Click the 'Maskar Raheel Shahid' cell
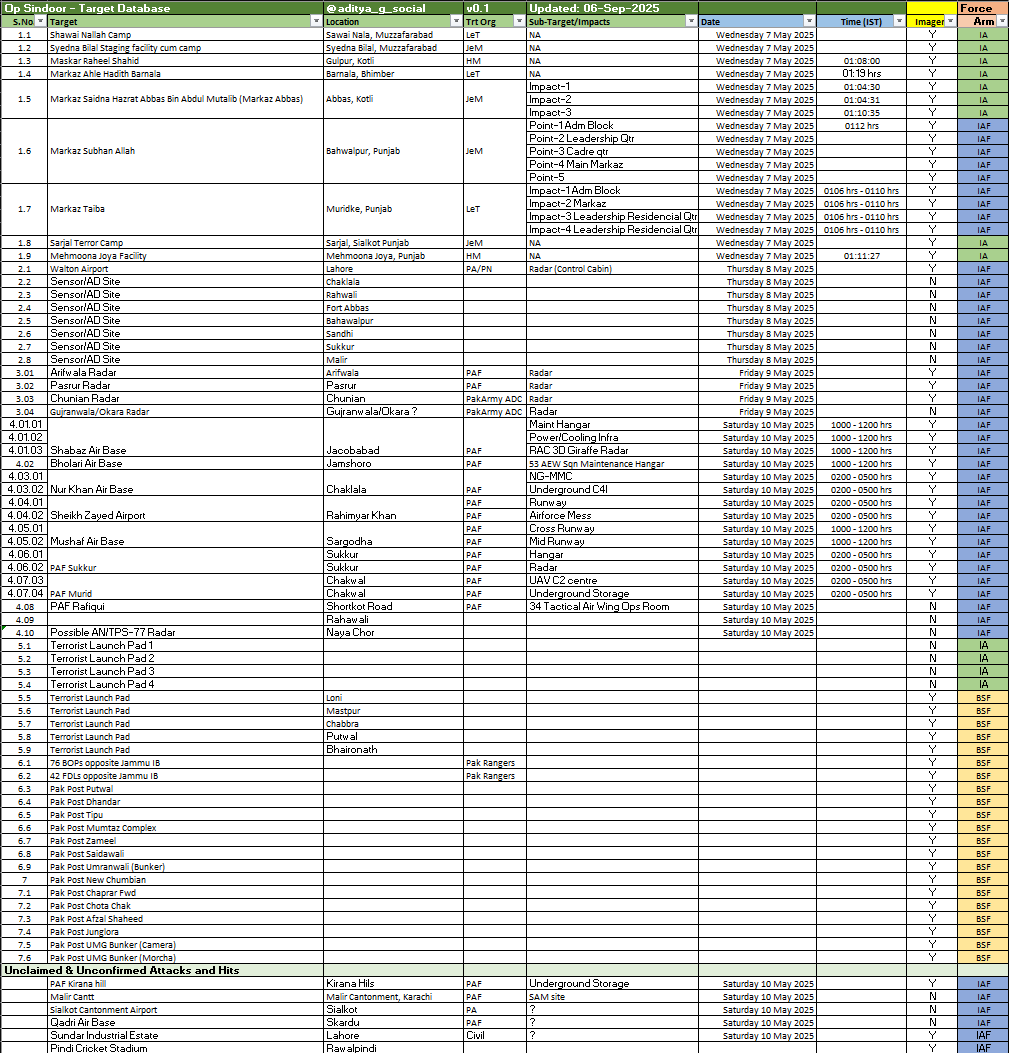The width and height of the screenshot is (1009, 1053). [185, 60]
